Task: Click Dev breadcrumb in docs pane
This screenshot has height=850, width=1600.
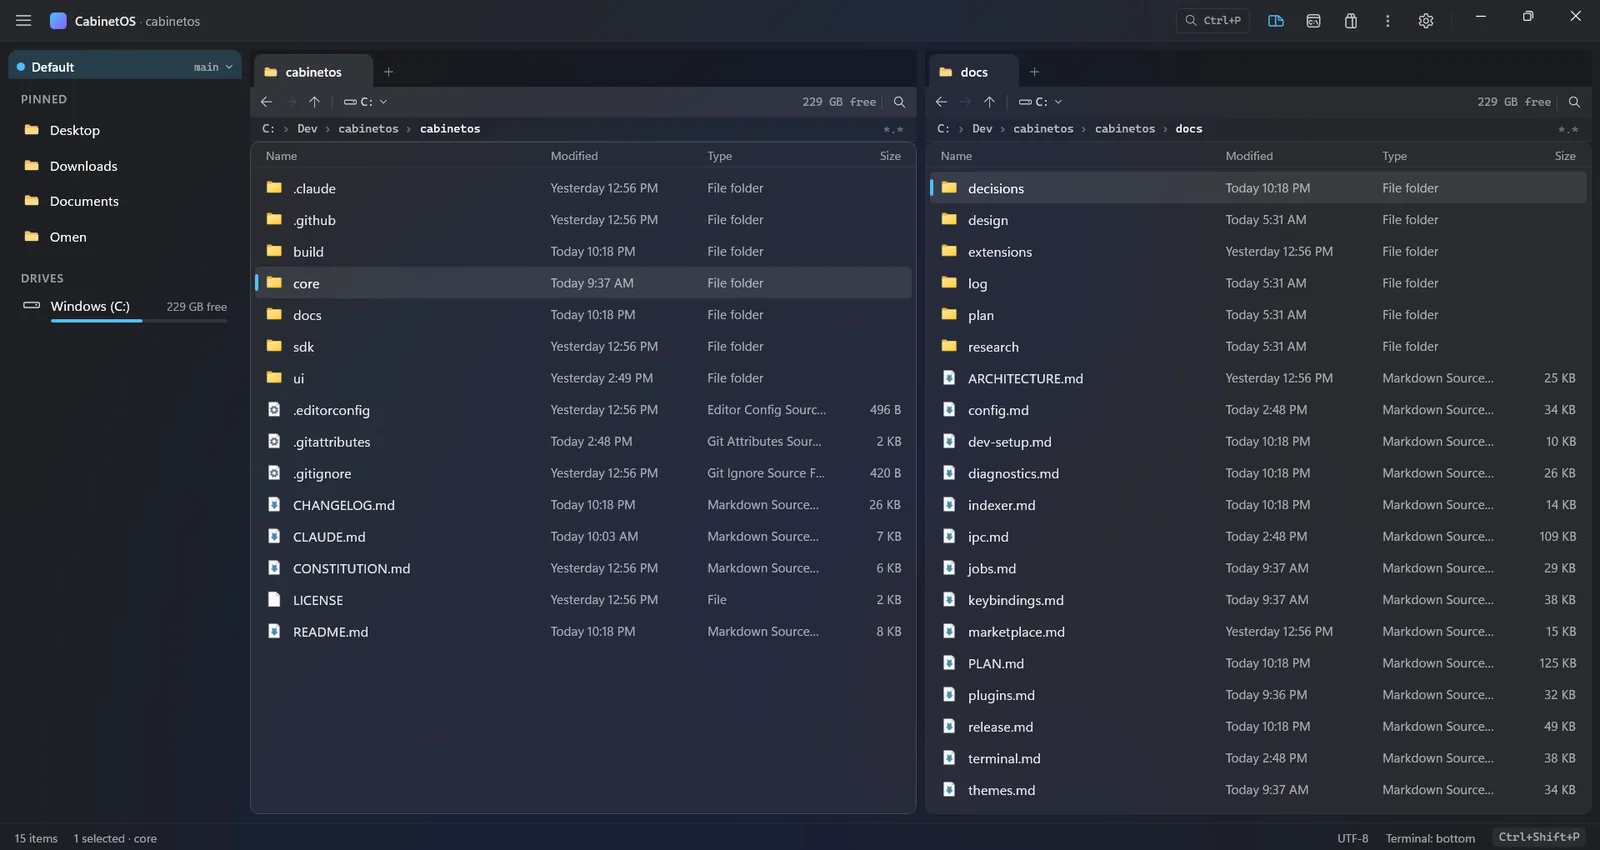Action: 982,129
